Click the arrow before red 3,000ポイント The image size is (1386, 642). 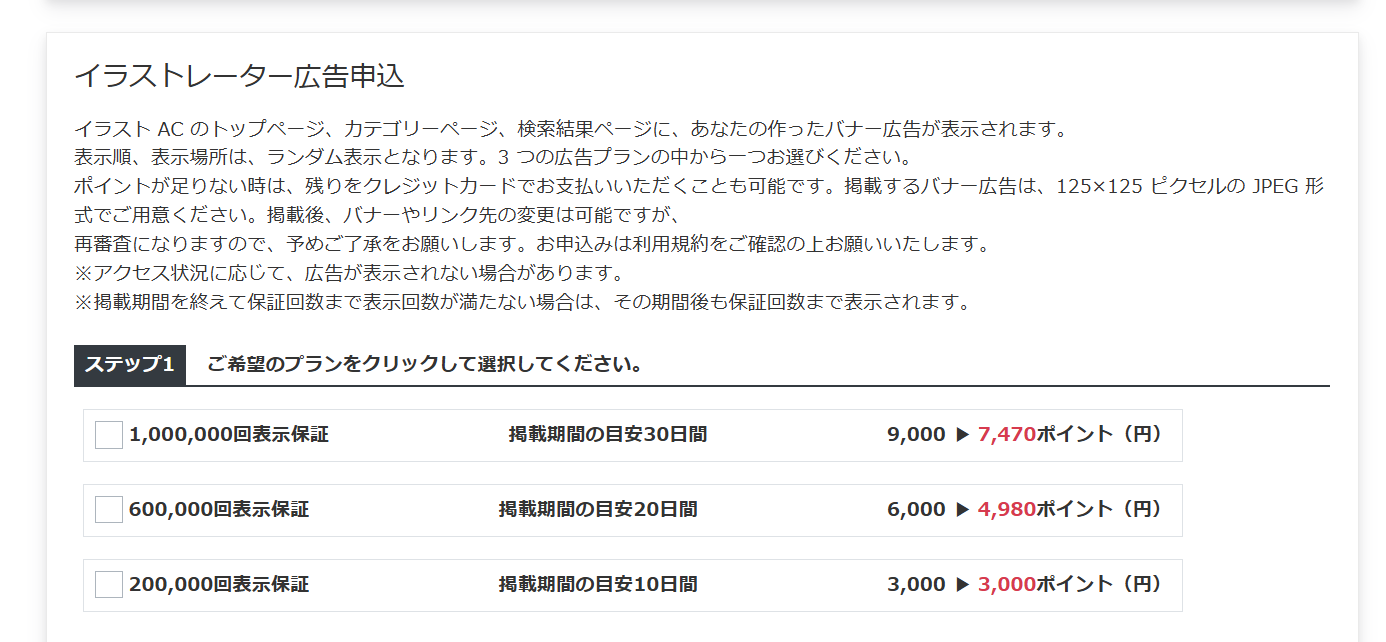[962, 585]
